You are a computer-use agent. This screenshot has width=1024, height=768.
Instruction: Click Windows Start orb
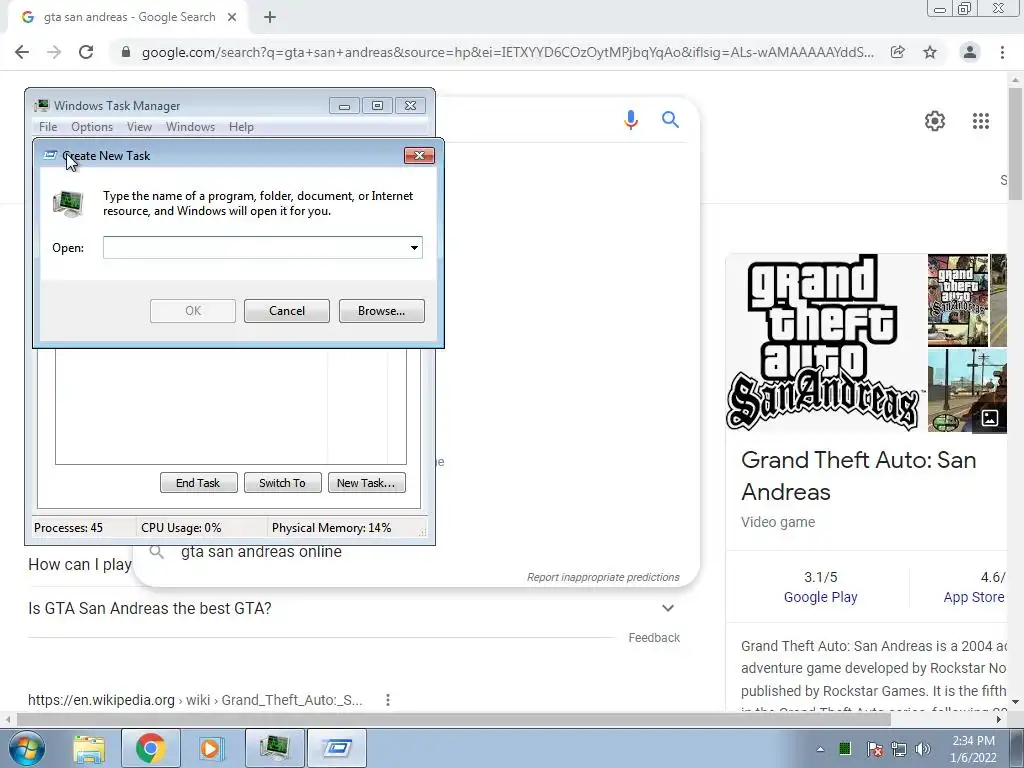tap(26, 748)
